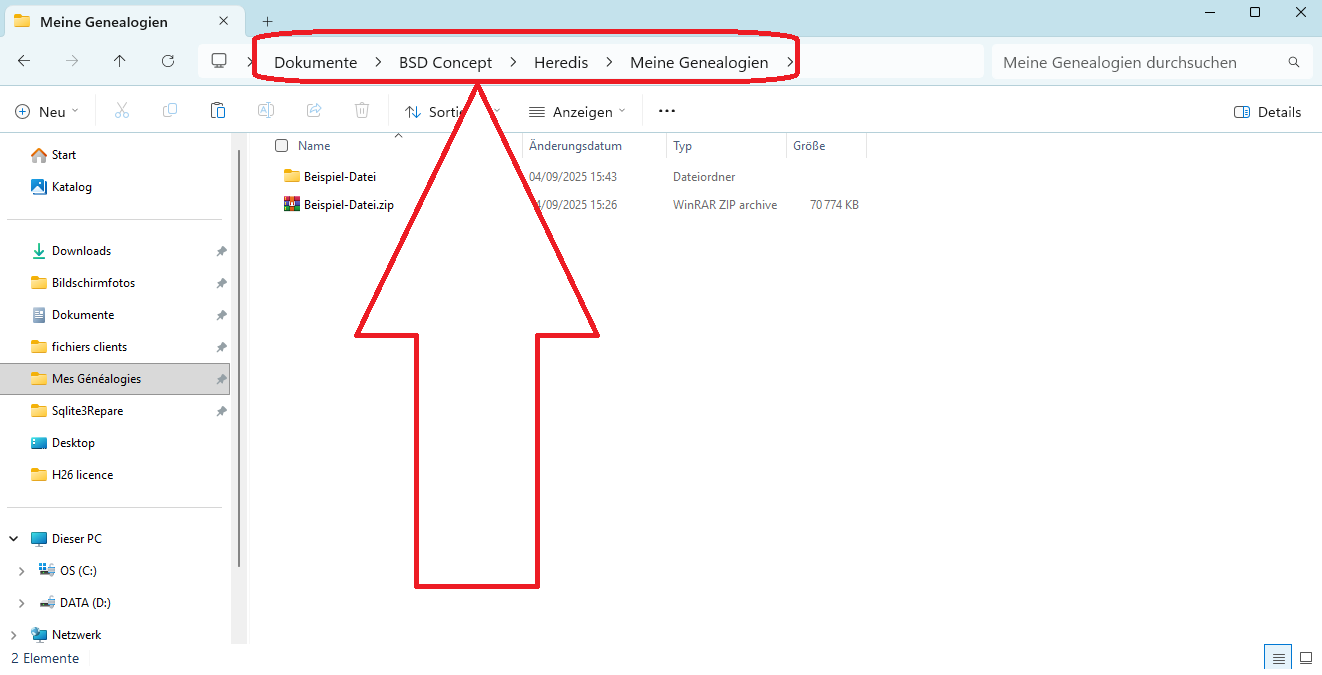The image size is (1322, 675).
Task: Open the Anzeigen dropdown menu
Action: click(577, 112)
